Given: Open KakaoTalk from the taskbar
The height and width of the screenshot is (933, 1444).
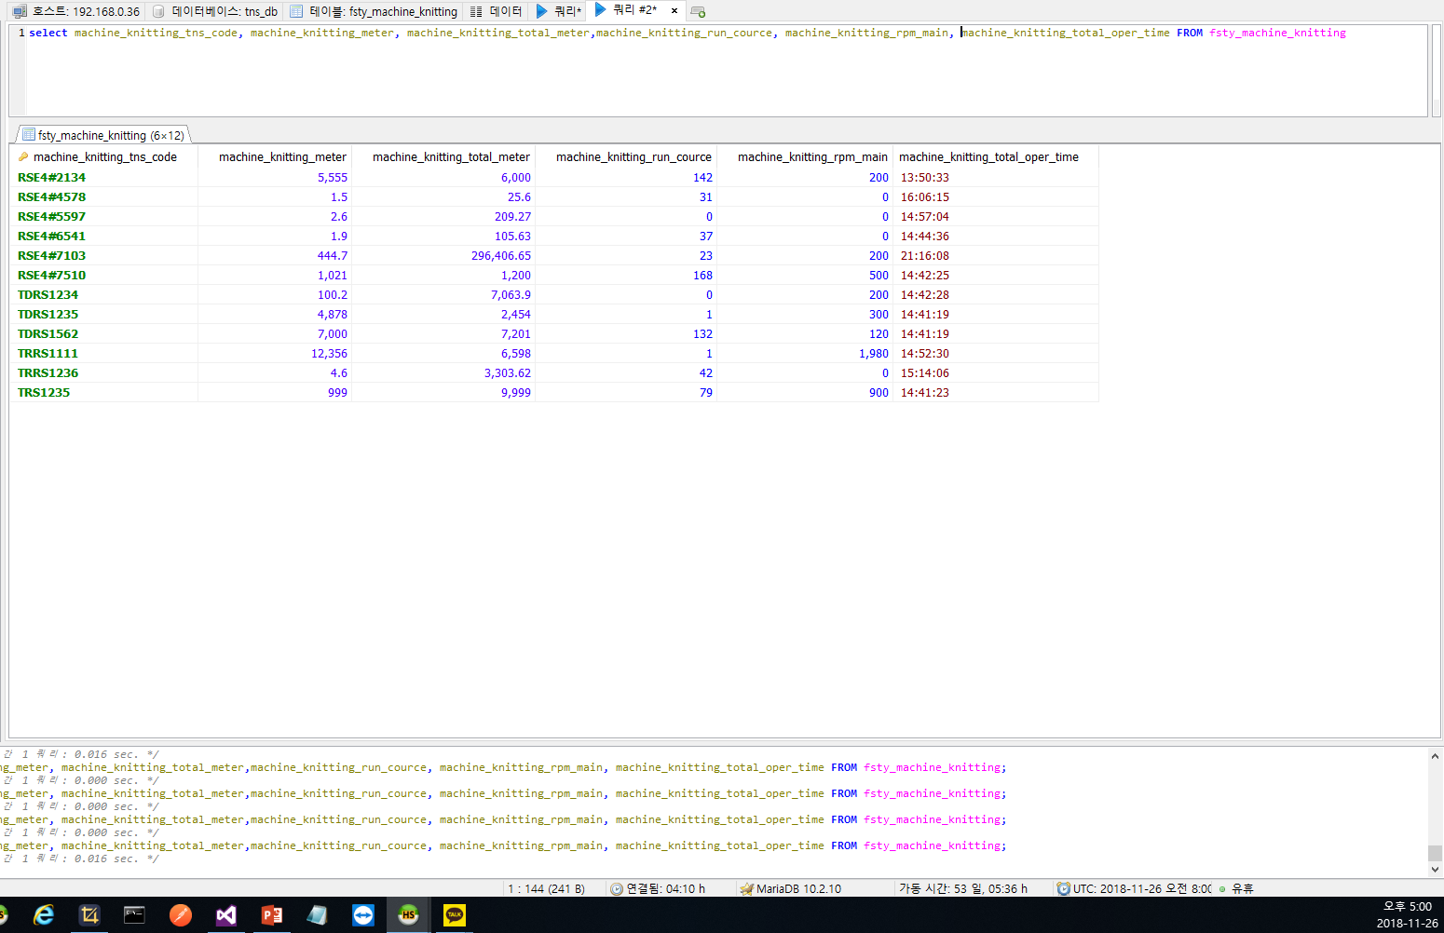Looking at the screenshot, I should pyautogui.click(x=454, y=915).
